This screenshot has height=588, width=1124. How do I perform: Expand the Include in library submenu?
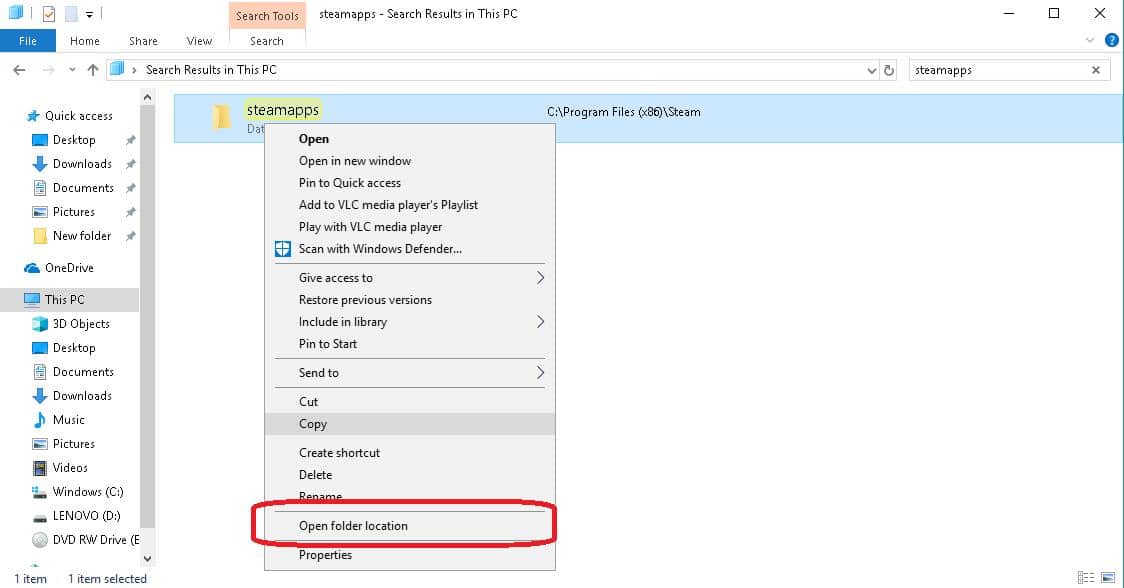[409, 322]
